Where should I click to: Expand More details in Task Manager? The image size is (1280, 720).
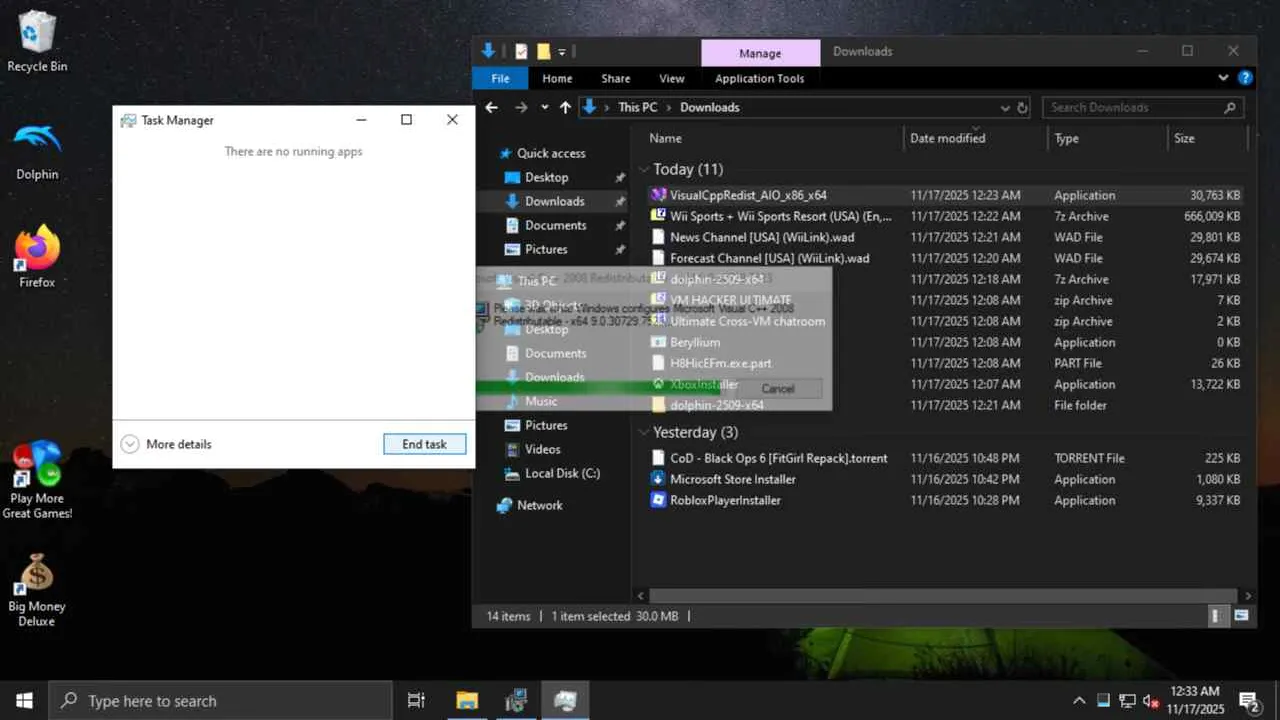click(166, 444)
